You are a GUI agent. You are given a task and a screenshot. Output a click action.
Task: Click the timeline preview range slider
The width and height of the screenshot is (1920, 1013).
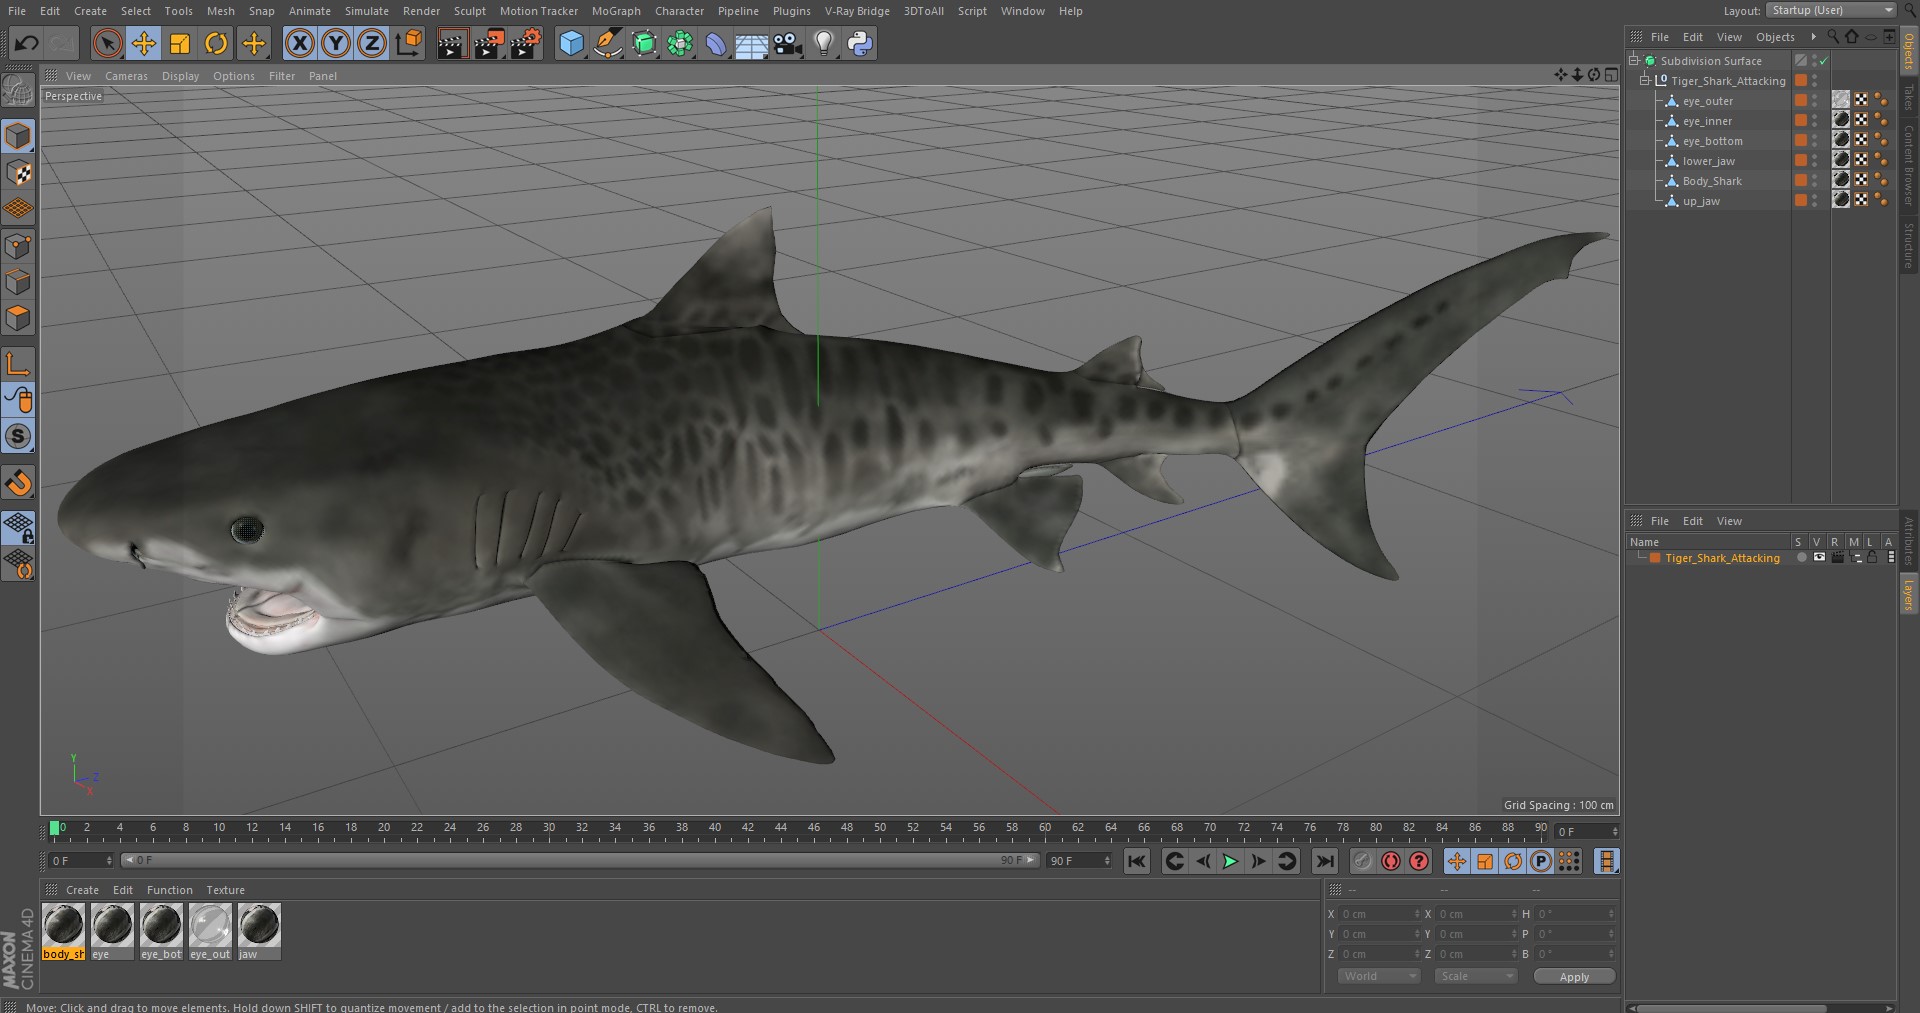click(580, 860)
